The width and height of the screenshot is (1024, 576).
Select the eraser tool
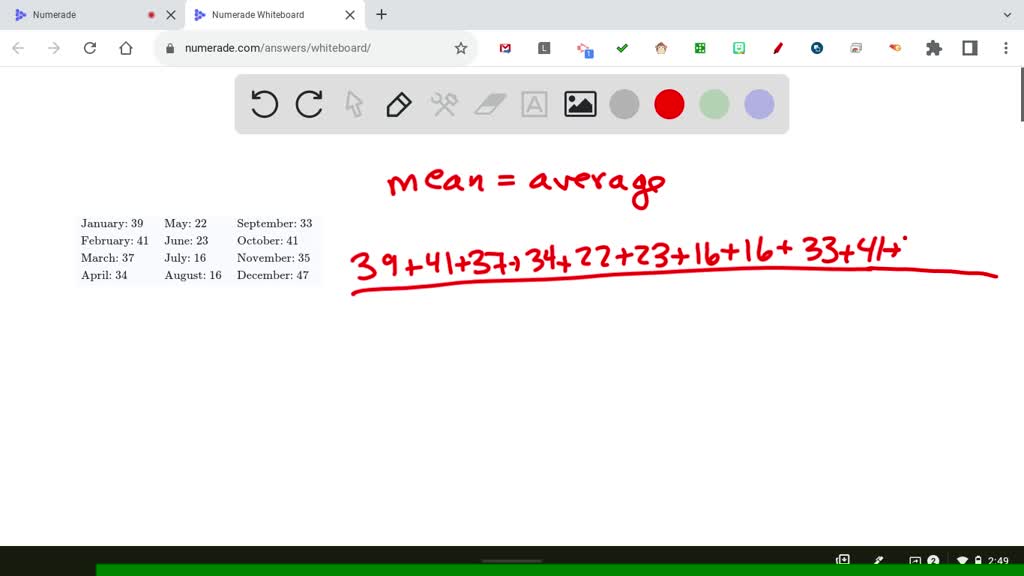(x=490, y=104)
